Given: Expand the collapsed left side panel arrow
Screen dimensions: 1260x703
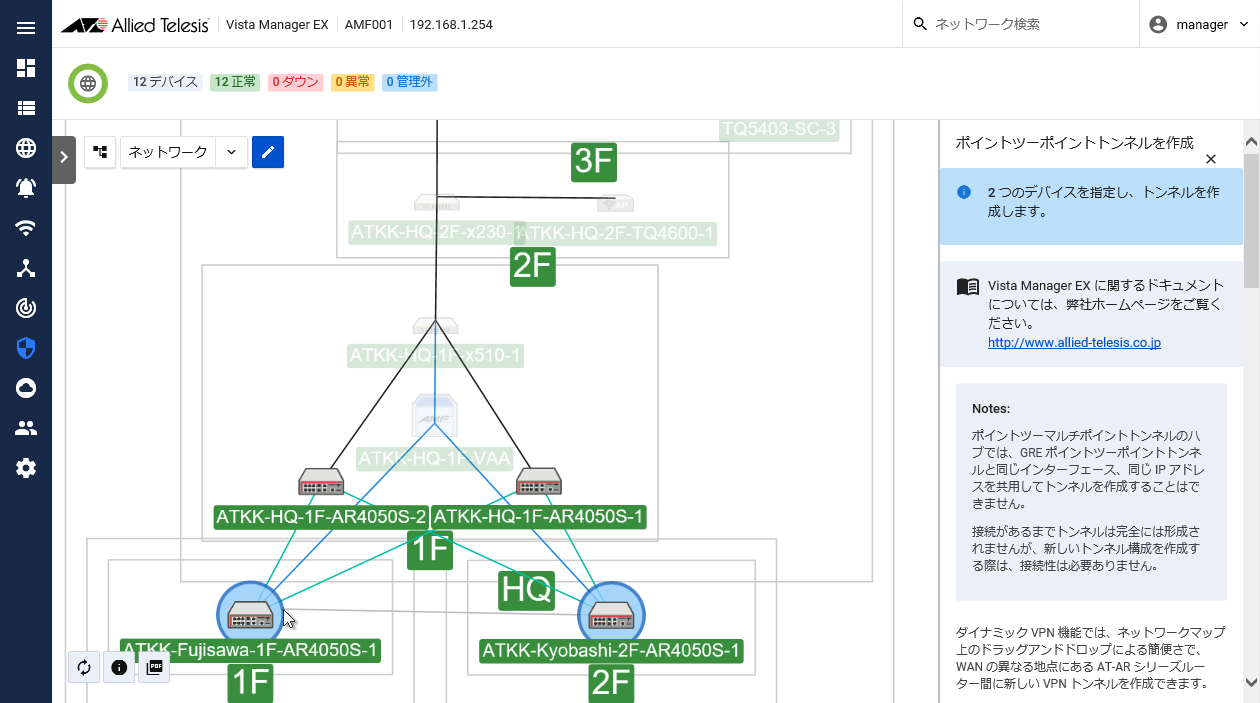Looking at the screenshot, I should pos(64,157).
